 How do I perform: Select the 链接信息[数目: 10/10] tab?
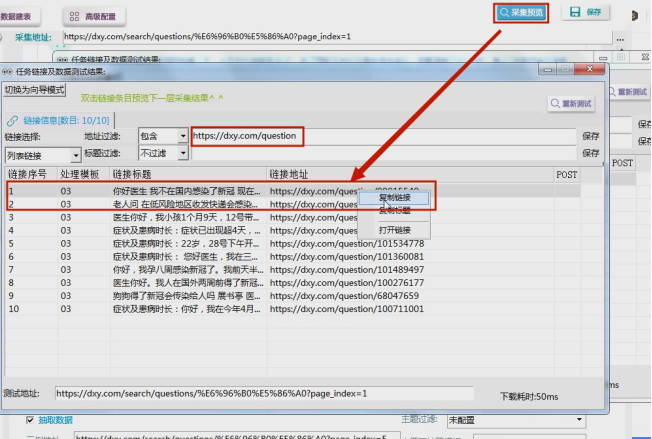[60, 121]
